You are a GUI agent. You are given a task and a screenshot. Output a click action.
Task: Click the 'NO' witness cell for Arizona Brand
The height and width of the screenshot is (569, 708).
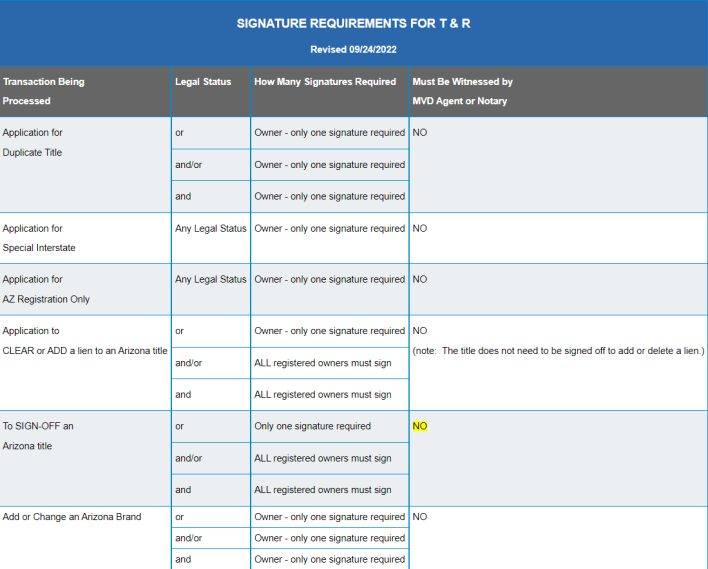pyautogui.click(x=559, y=538)
